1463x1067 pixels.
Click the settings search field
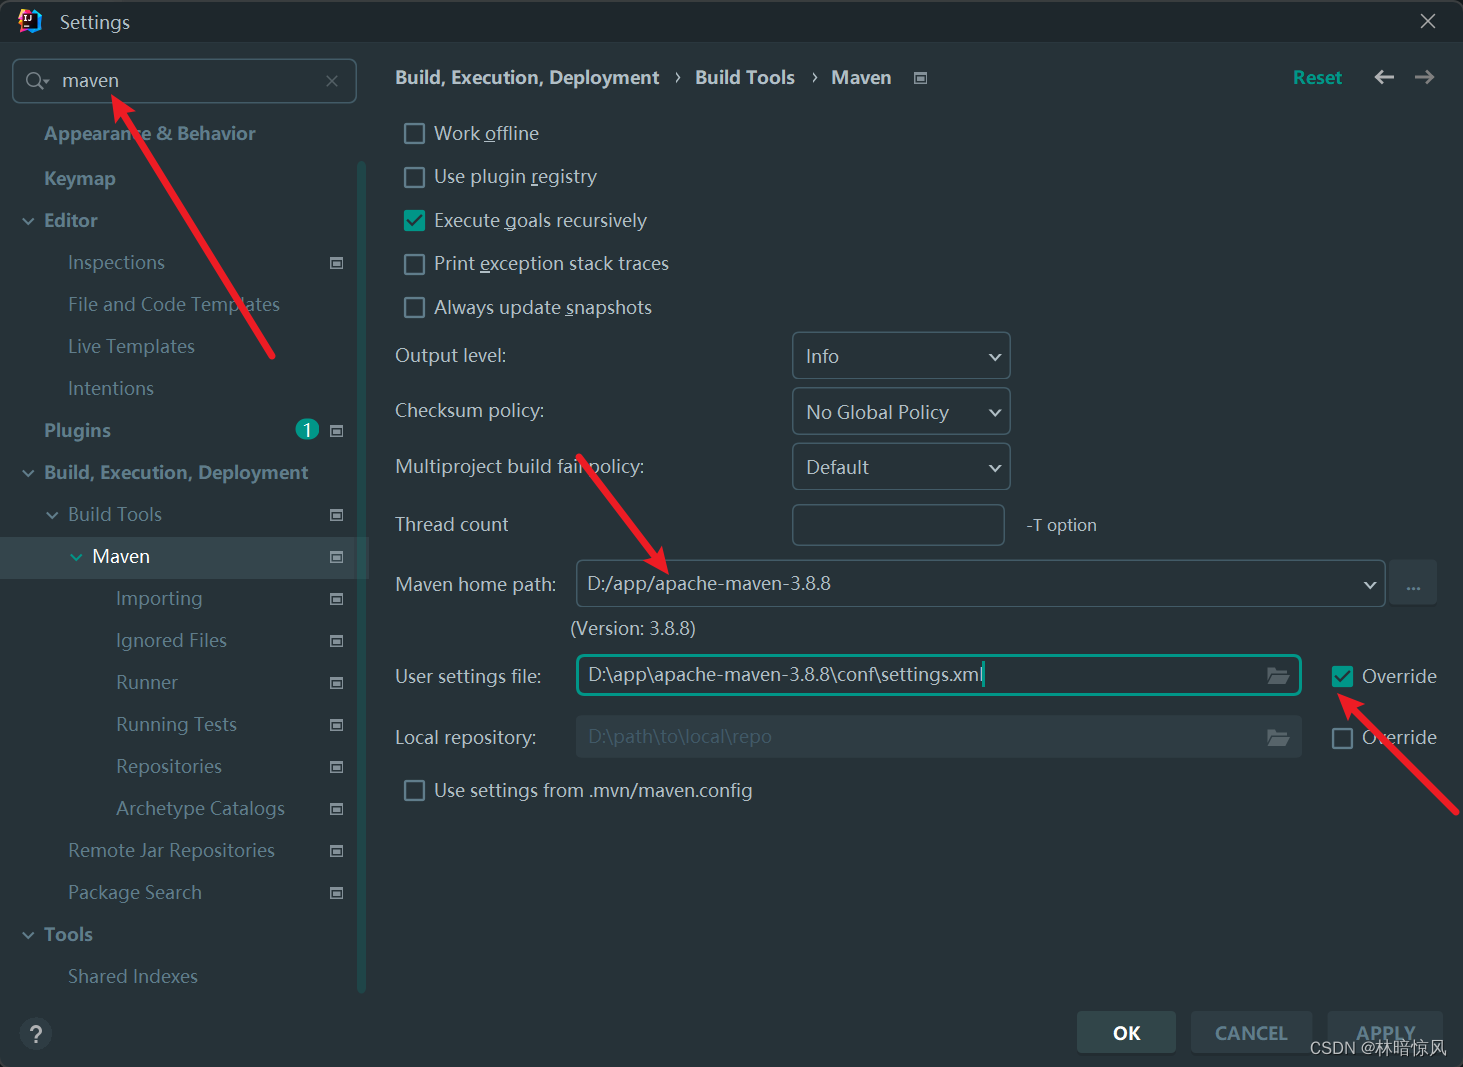pyautogui.click(x=184, y=81)
